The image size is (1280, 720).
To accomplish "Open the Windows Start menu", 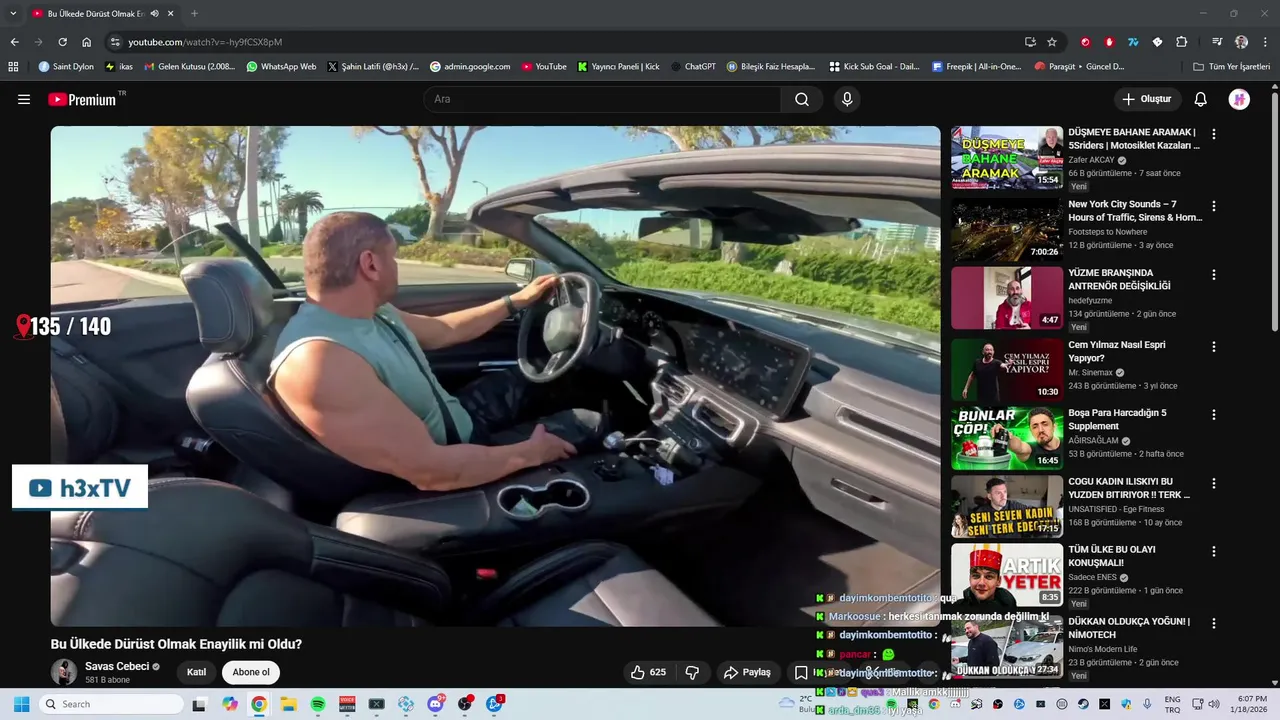I will click(x=21, y=704).
